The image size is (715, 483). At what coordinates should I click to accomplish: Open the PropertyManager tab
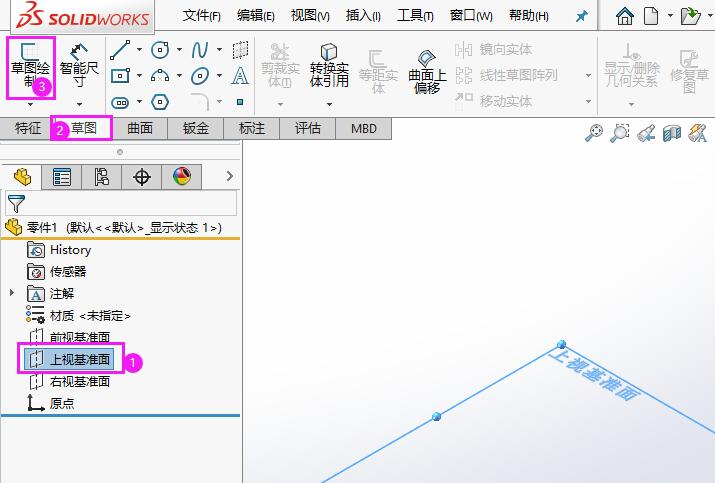[62, 177]
